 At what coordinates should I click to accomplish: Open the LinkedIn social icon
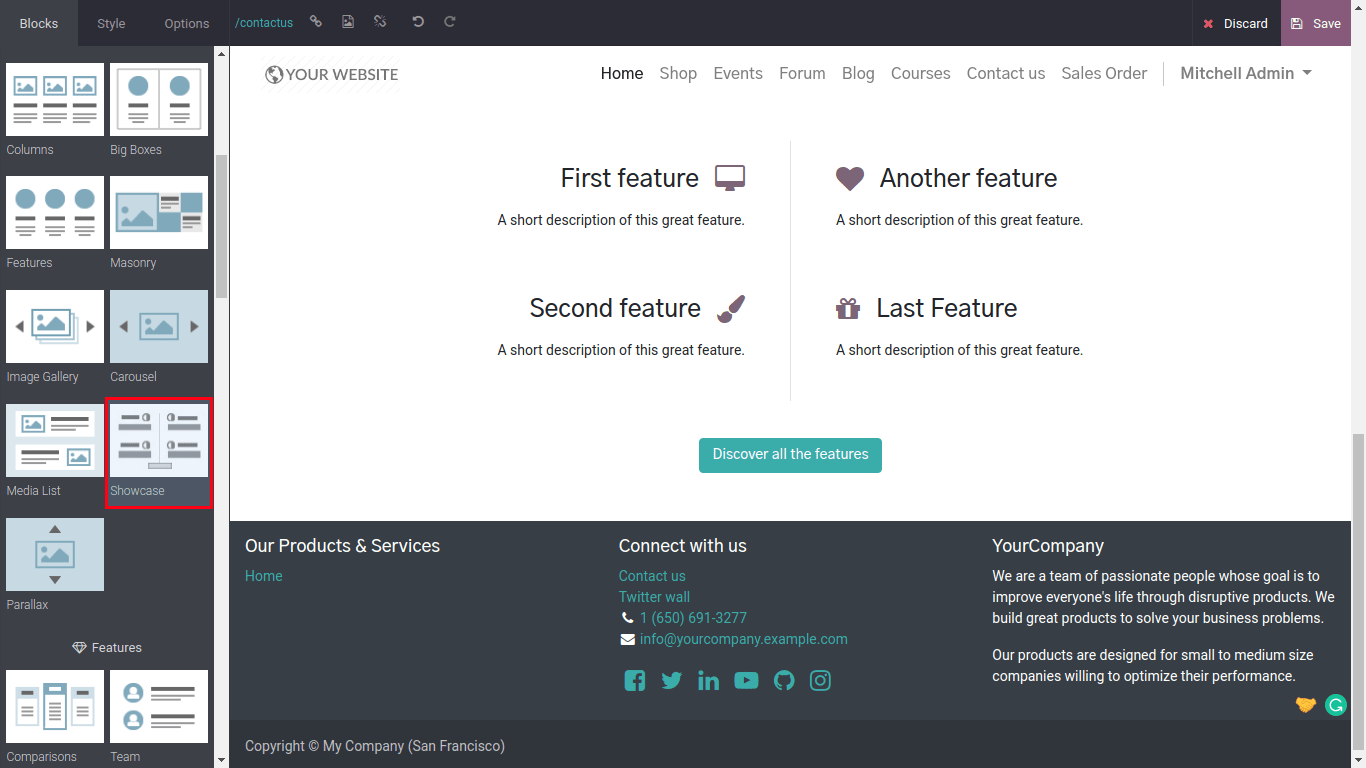(x=709, y=681)
